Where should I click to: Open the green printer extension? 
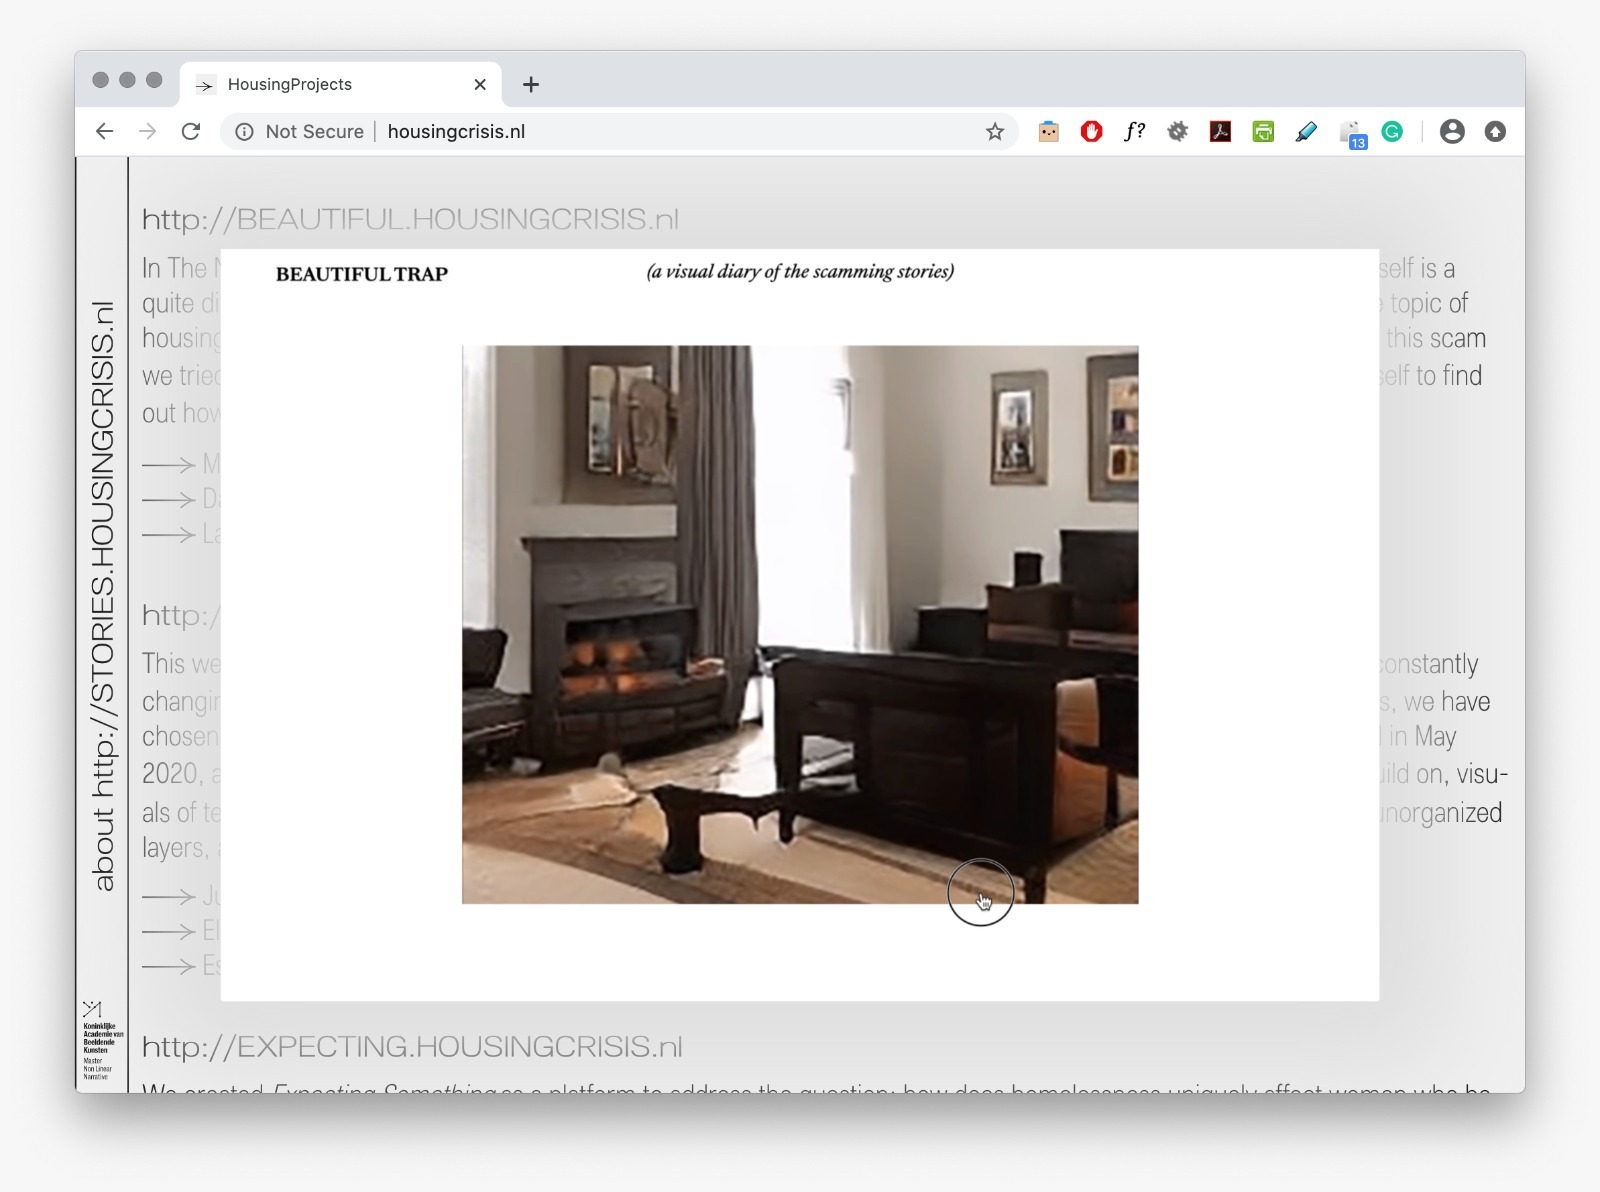click(1263, 132)
